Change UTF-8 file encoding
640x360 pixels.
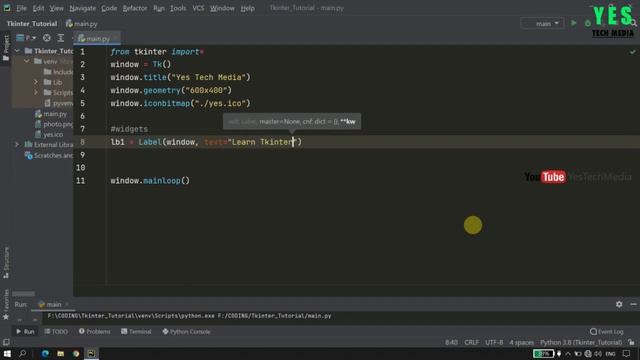coord(494,342)
